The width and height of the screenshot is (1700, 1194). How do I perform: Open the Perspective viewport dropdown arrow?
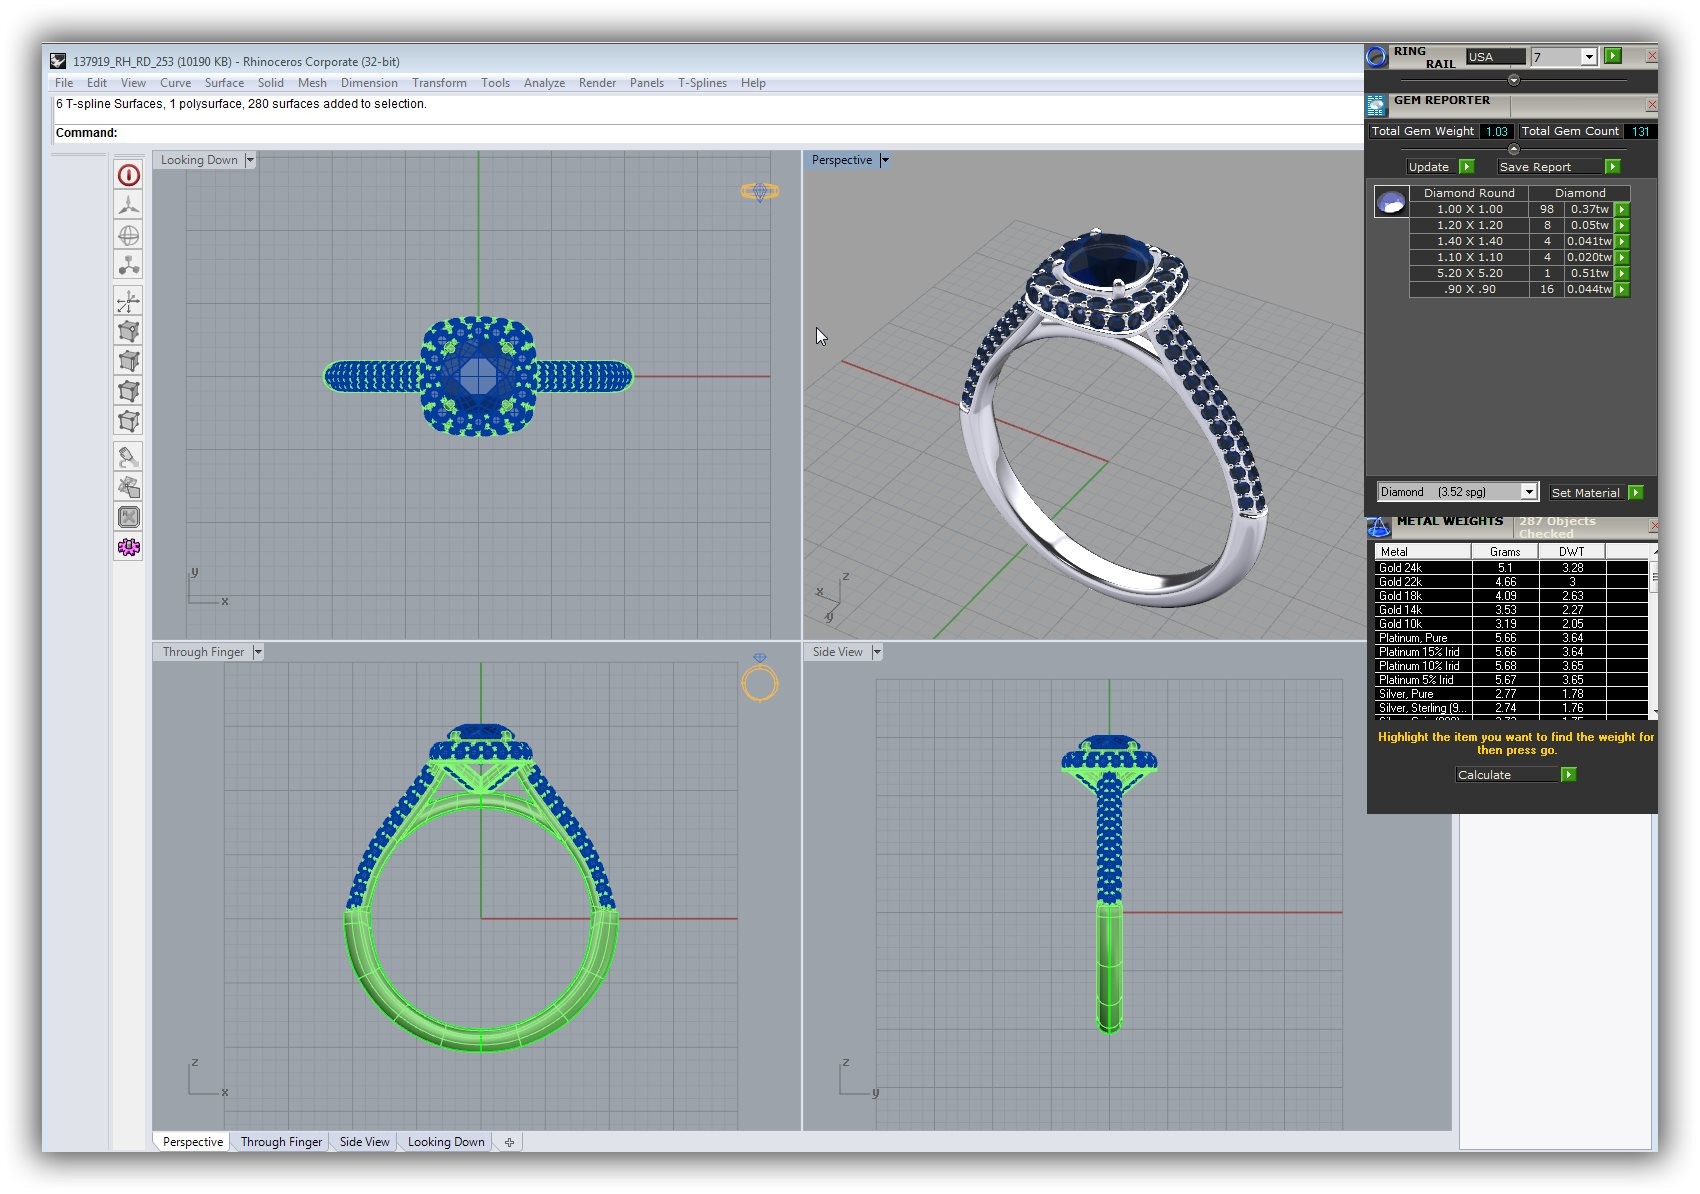[x=885, y=160]
